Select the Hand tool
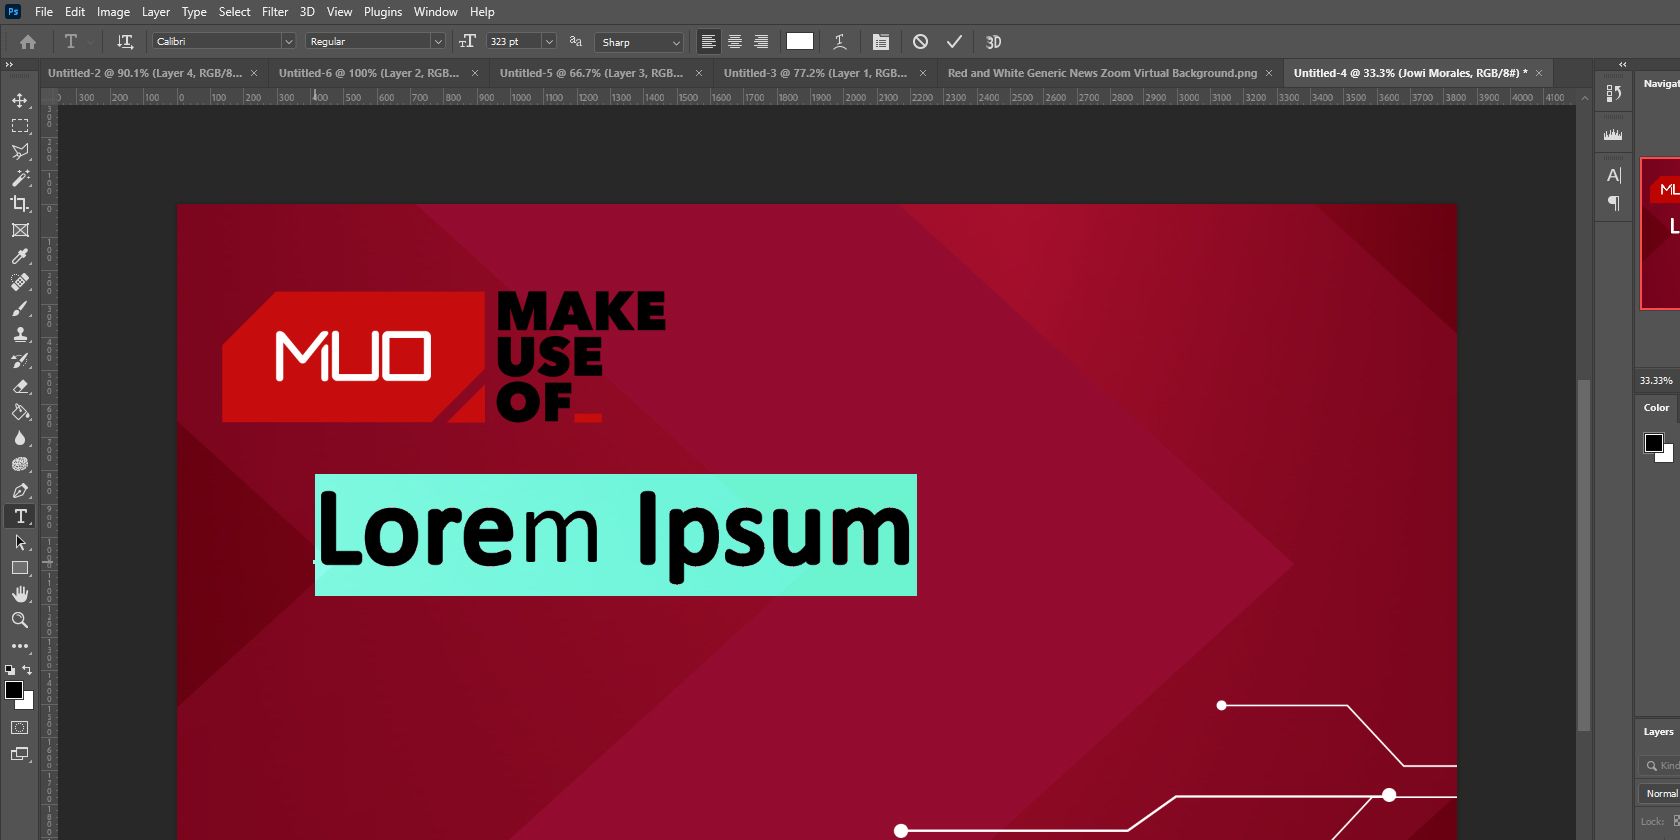This screenshot has width=1680, height=840. coord(20,594)
